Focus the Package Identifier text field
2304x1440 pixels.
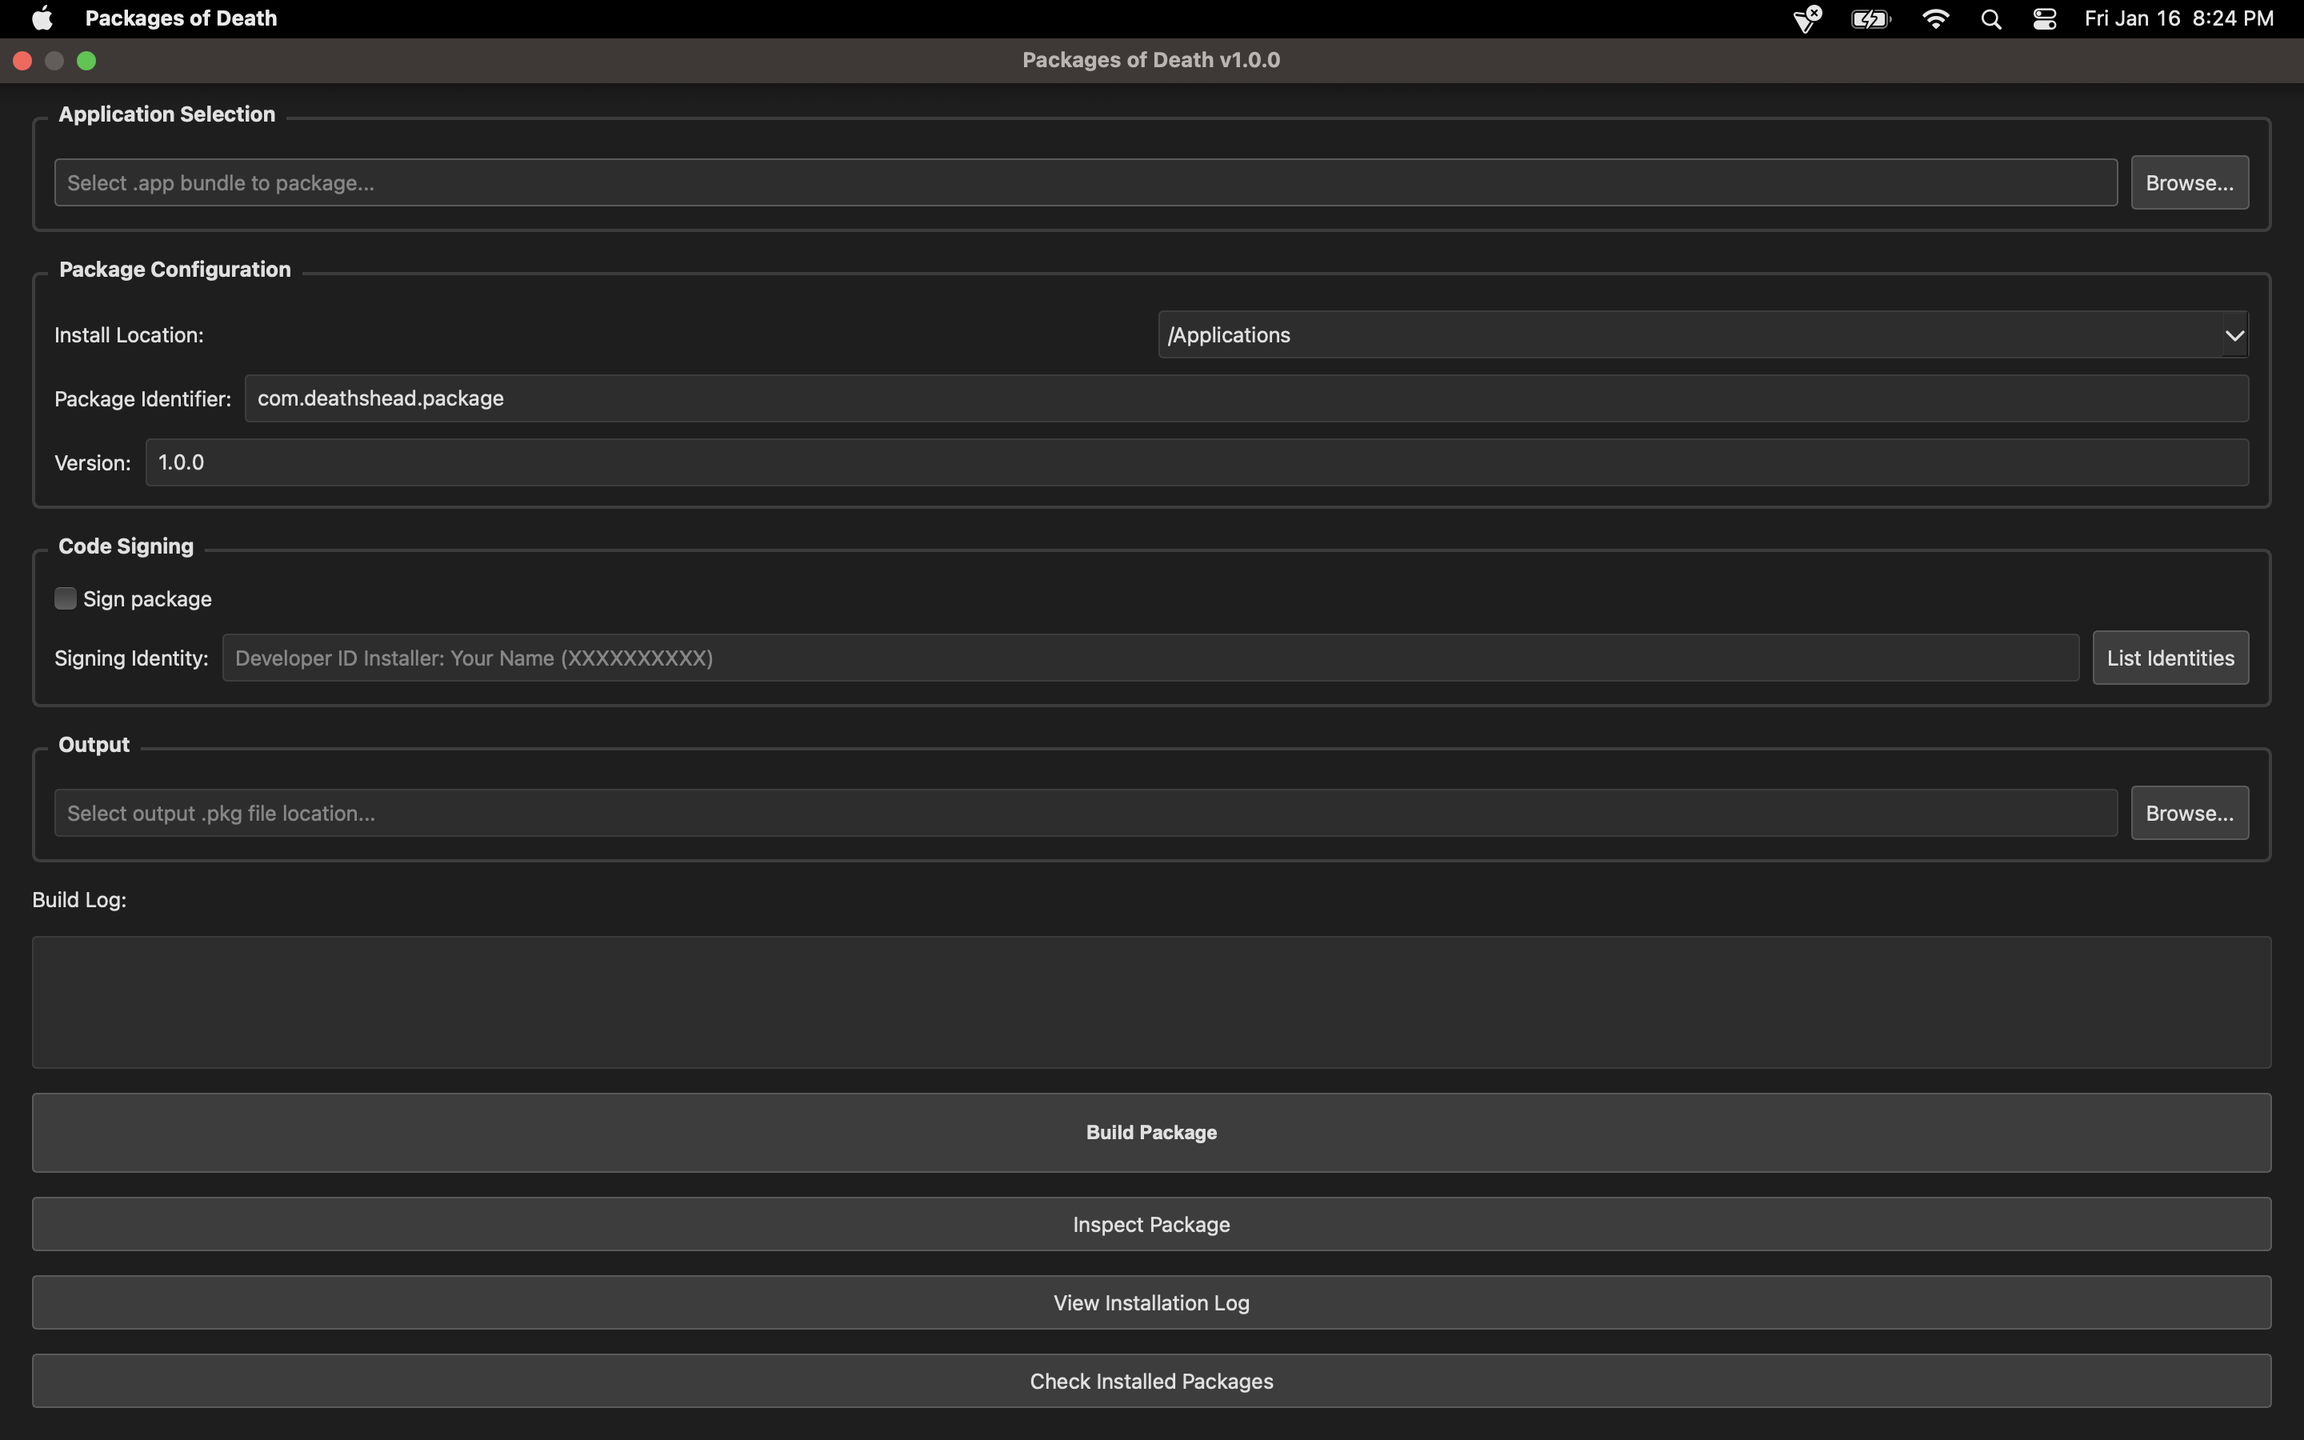click(1246, 398)
